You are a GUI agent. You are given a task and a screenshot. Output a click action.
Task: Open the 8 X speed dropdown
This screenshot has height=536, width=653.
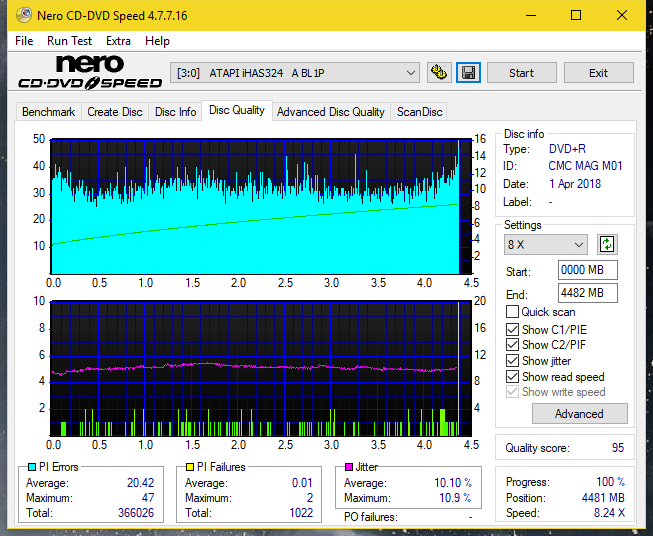point(546,244)
